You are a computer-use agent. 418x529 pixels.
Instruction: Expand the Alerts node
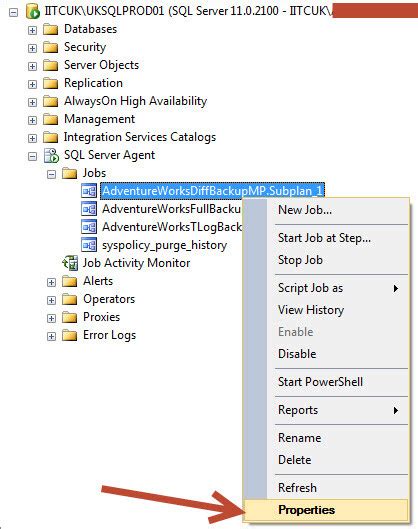click(51, 282)
